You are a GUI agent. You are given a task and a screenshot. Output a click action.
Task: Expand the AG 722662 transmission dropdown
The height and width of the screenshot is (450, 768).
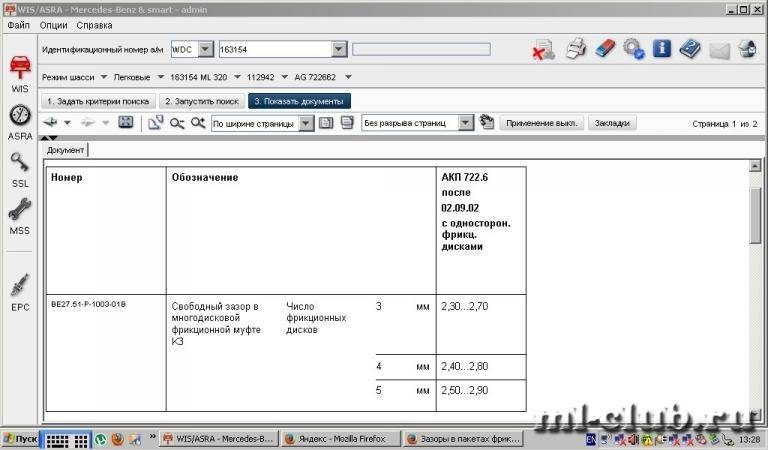(348, 77)
